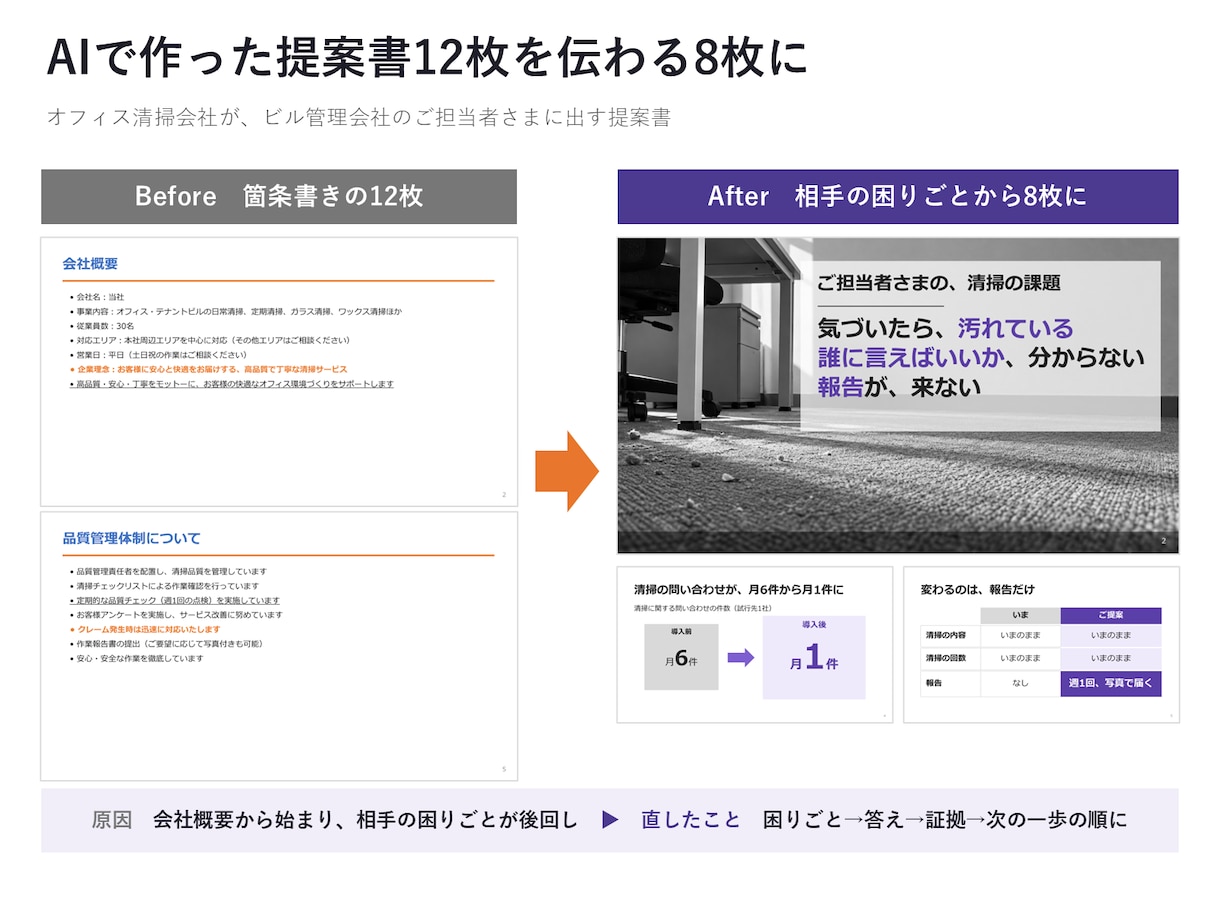Click the purple label '直したこと'

(x=691, y=820)
